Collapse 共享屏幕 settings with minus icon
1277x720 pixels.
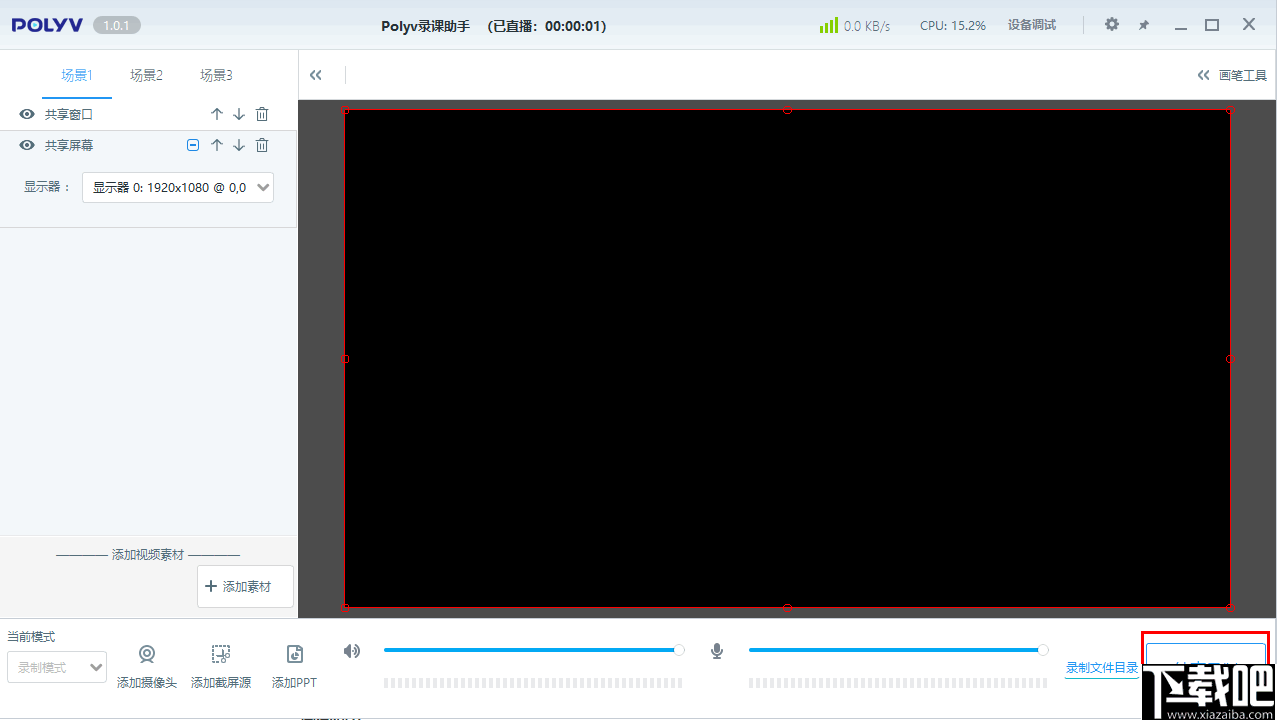(x=194, y=146)
